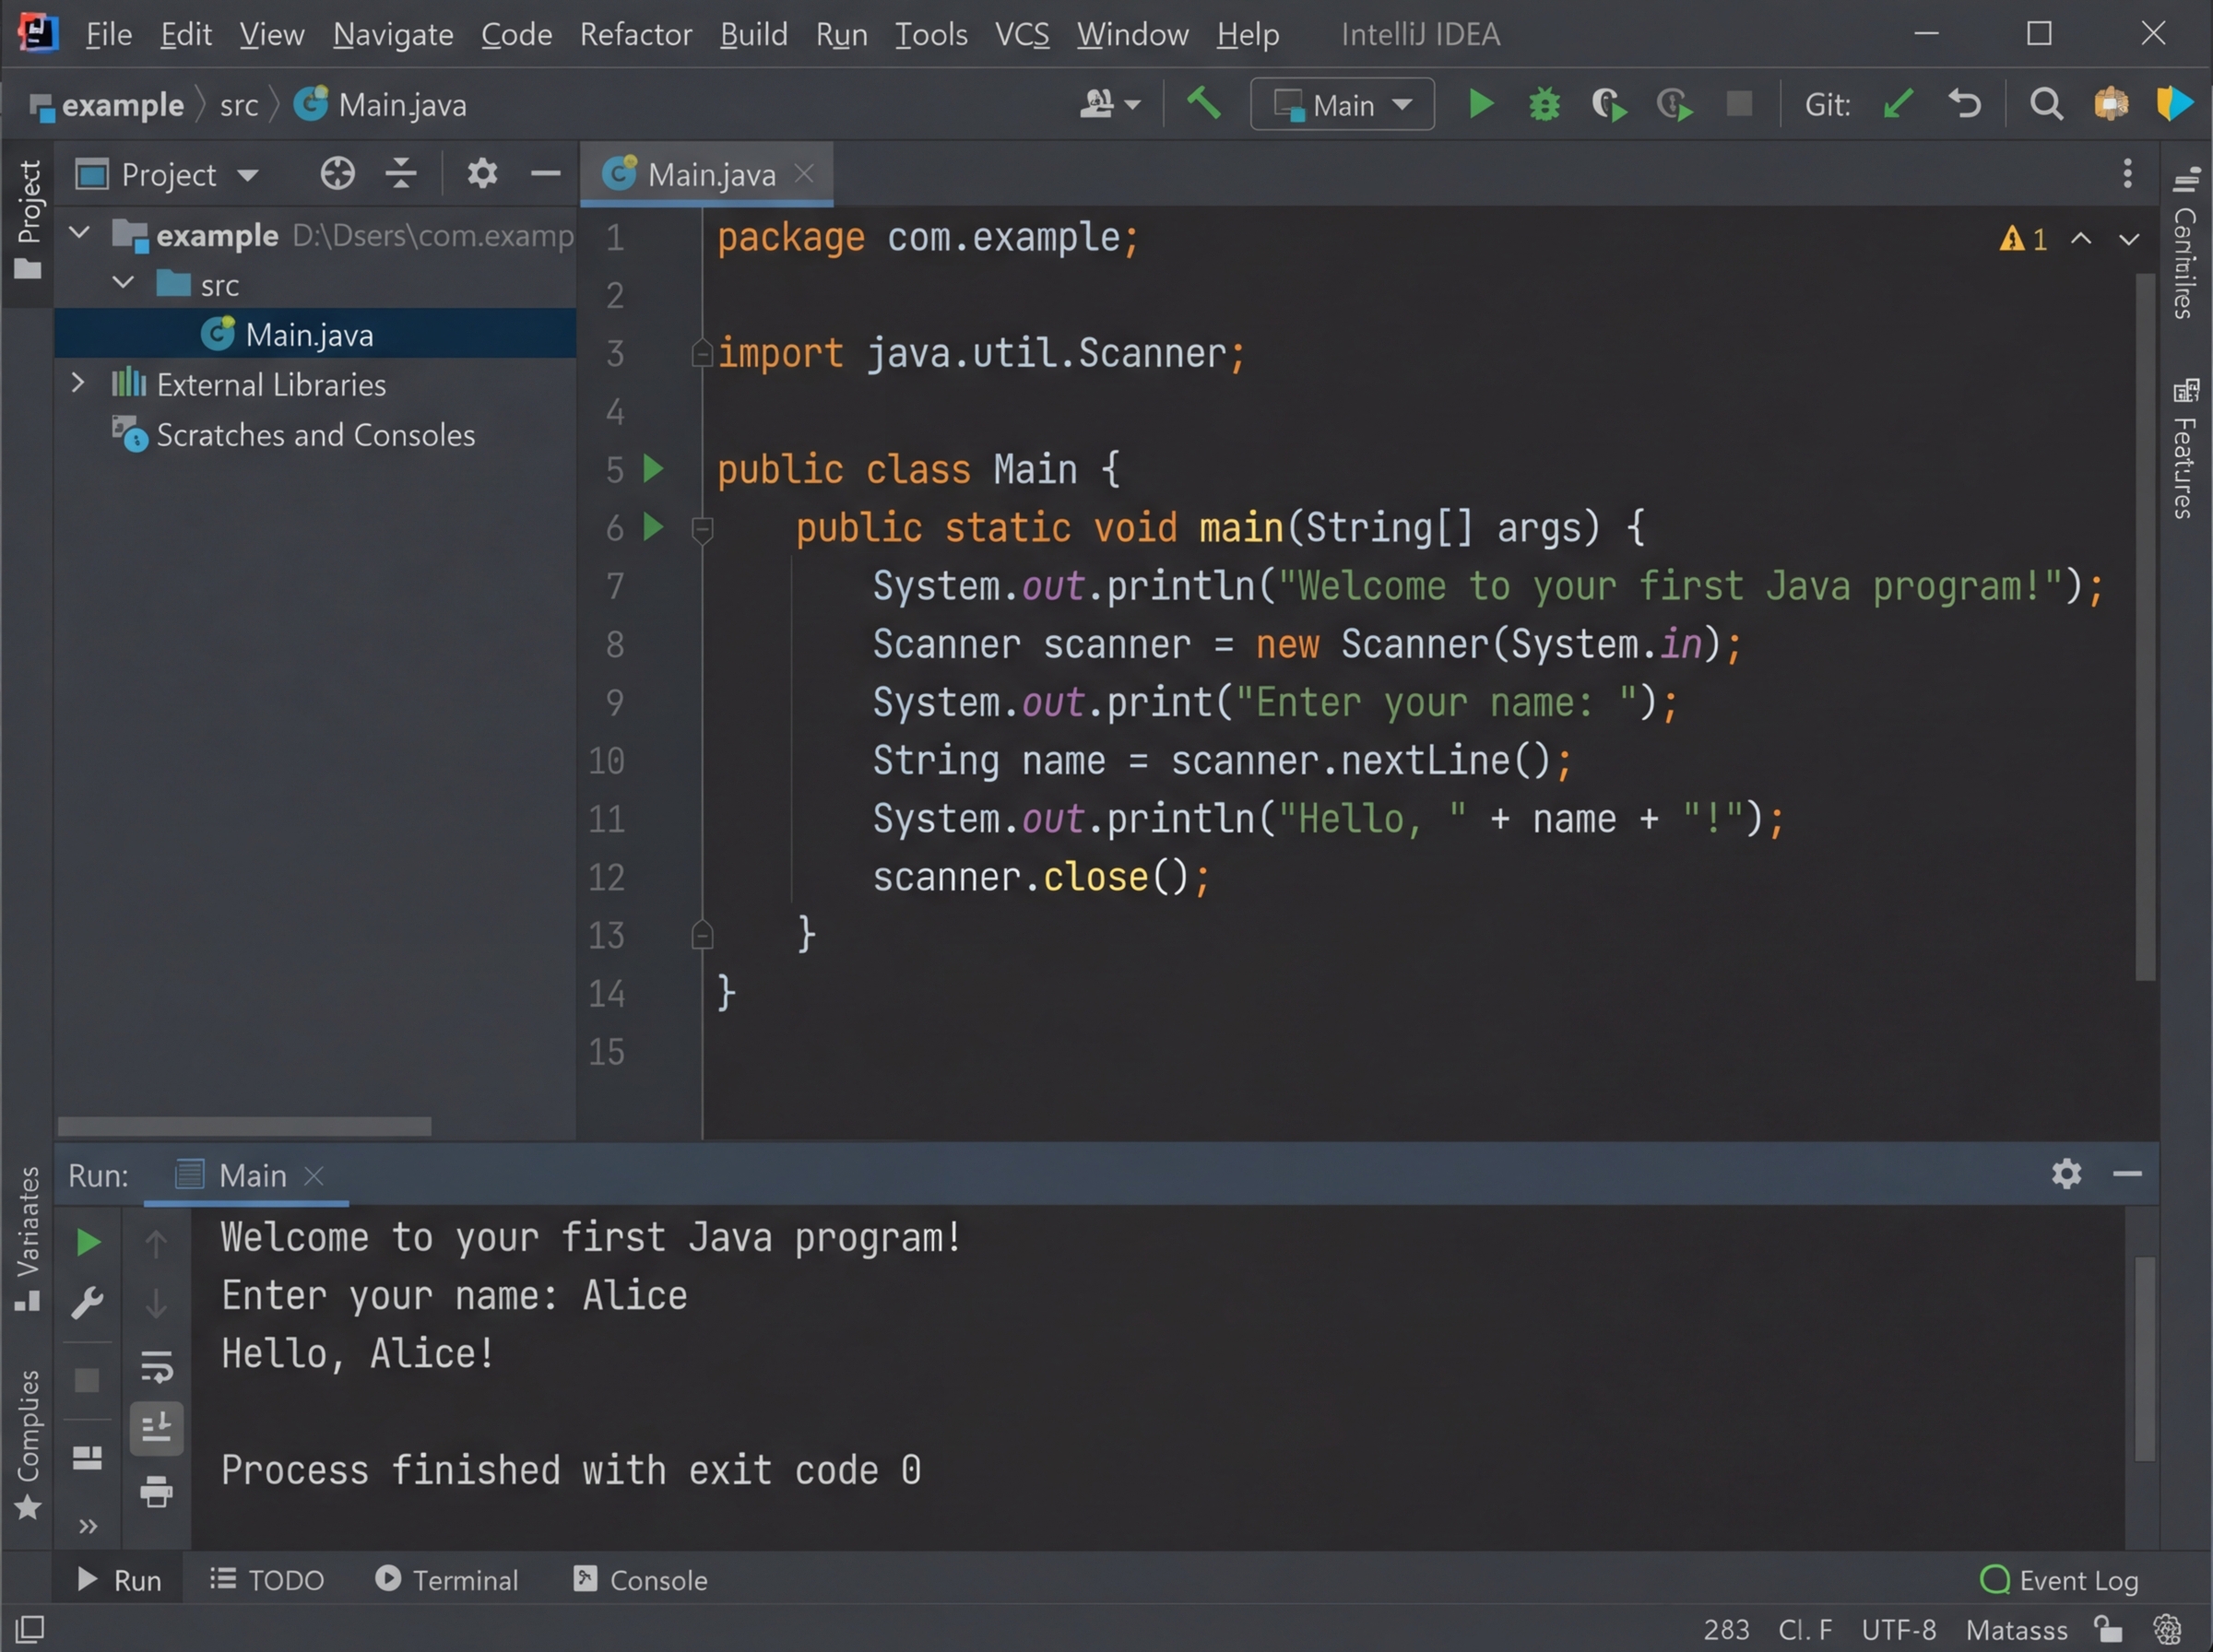Open the Event Log

point(2060,1579)
